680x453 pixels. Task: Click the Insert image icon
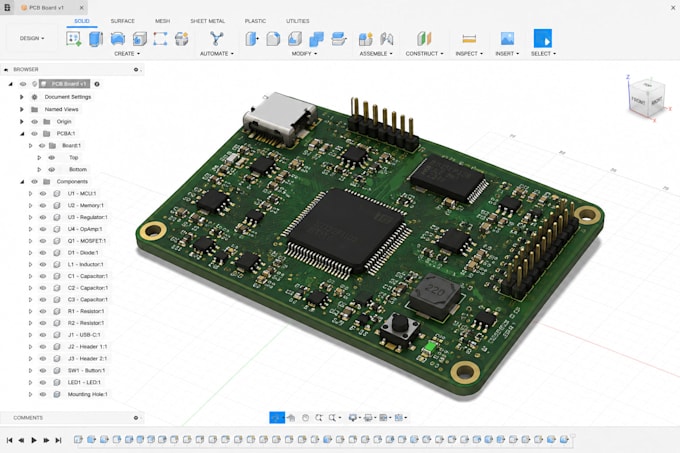[x=507, y=39]
